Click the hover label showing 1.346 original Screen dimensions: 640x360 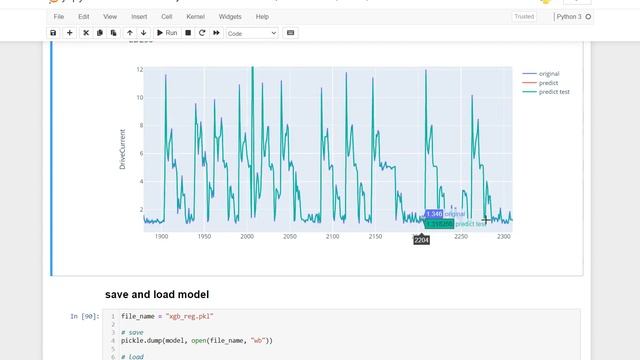[x=445, y=214]
